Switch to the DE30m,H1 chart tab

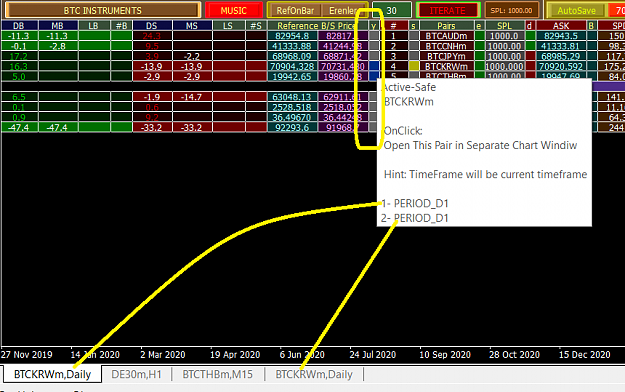(x=136, y=374)
